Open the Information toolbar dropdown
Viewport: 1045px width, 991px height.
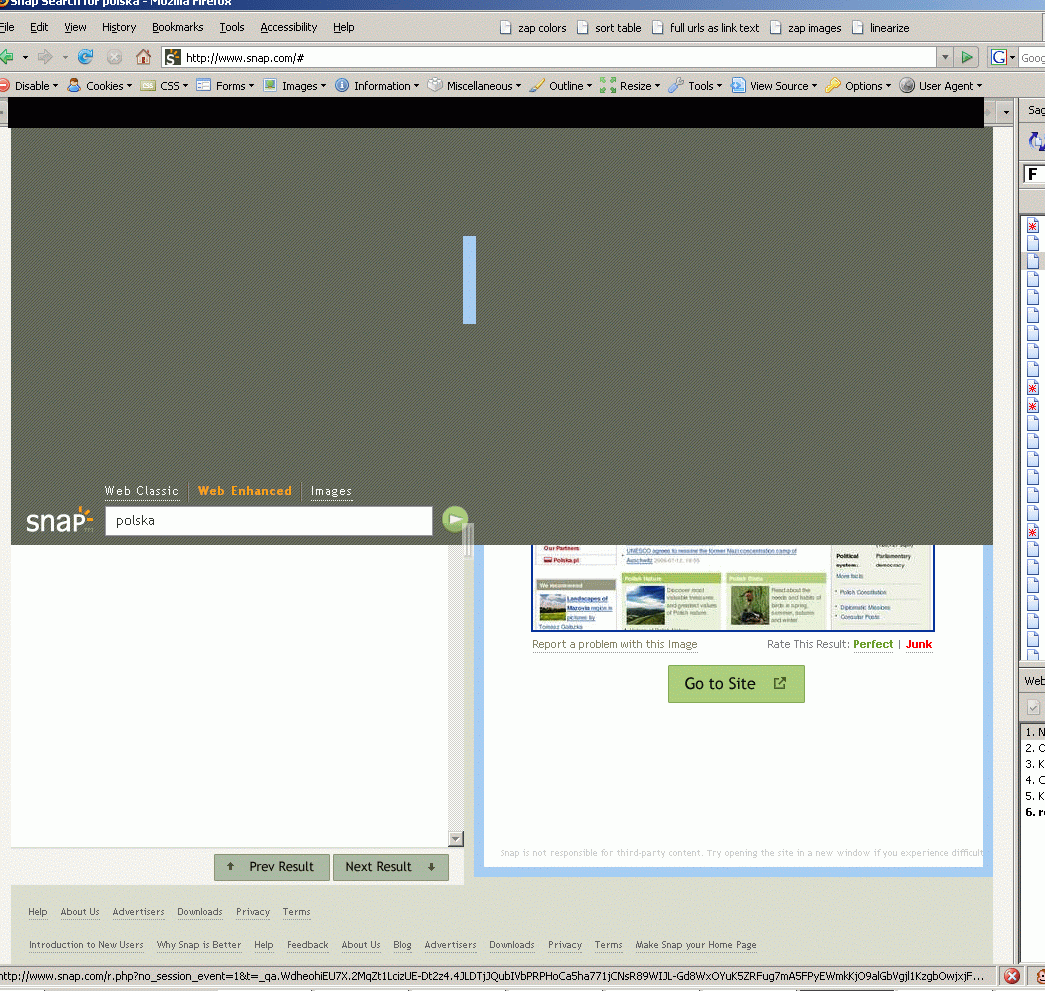(x=377, y=86)
